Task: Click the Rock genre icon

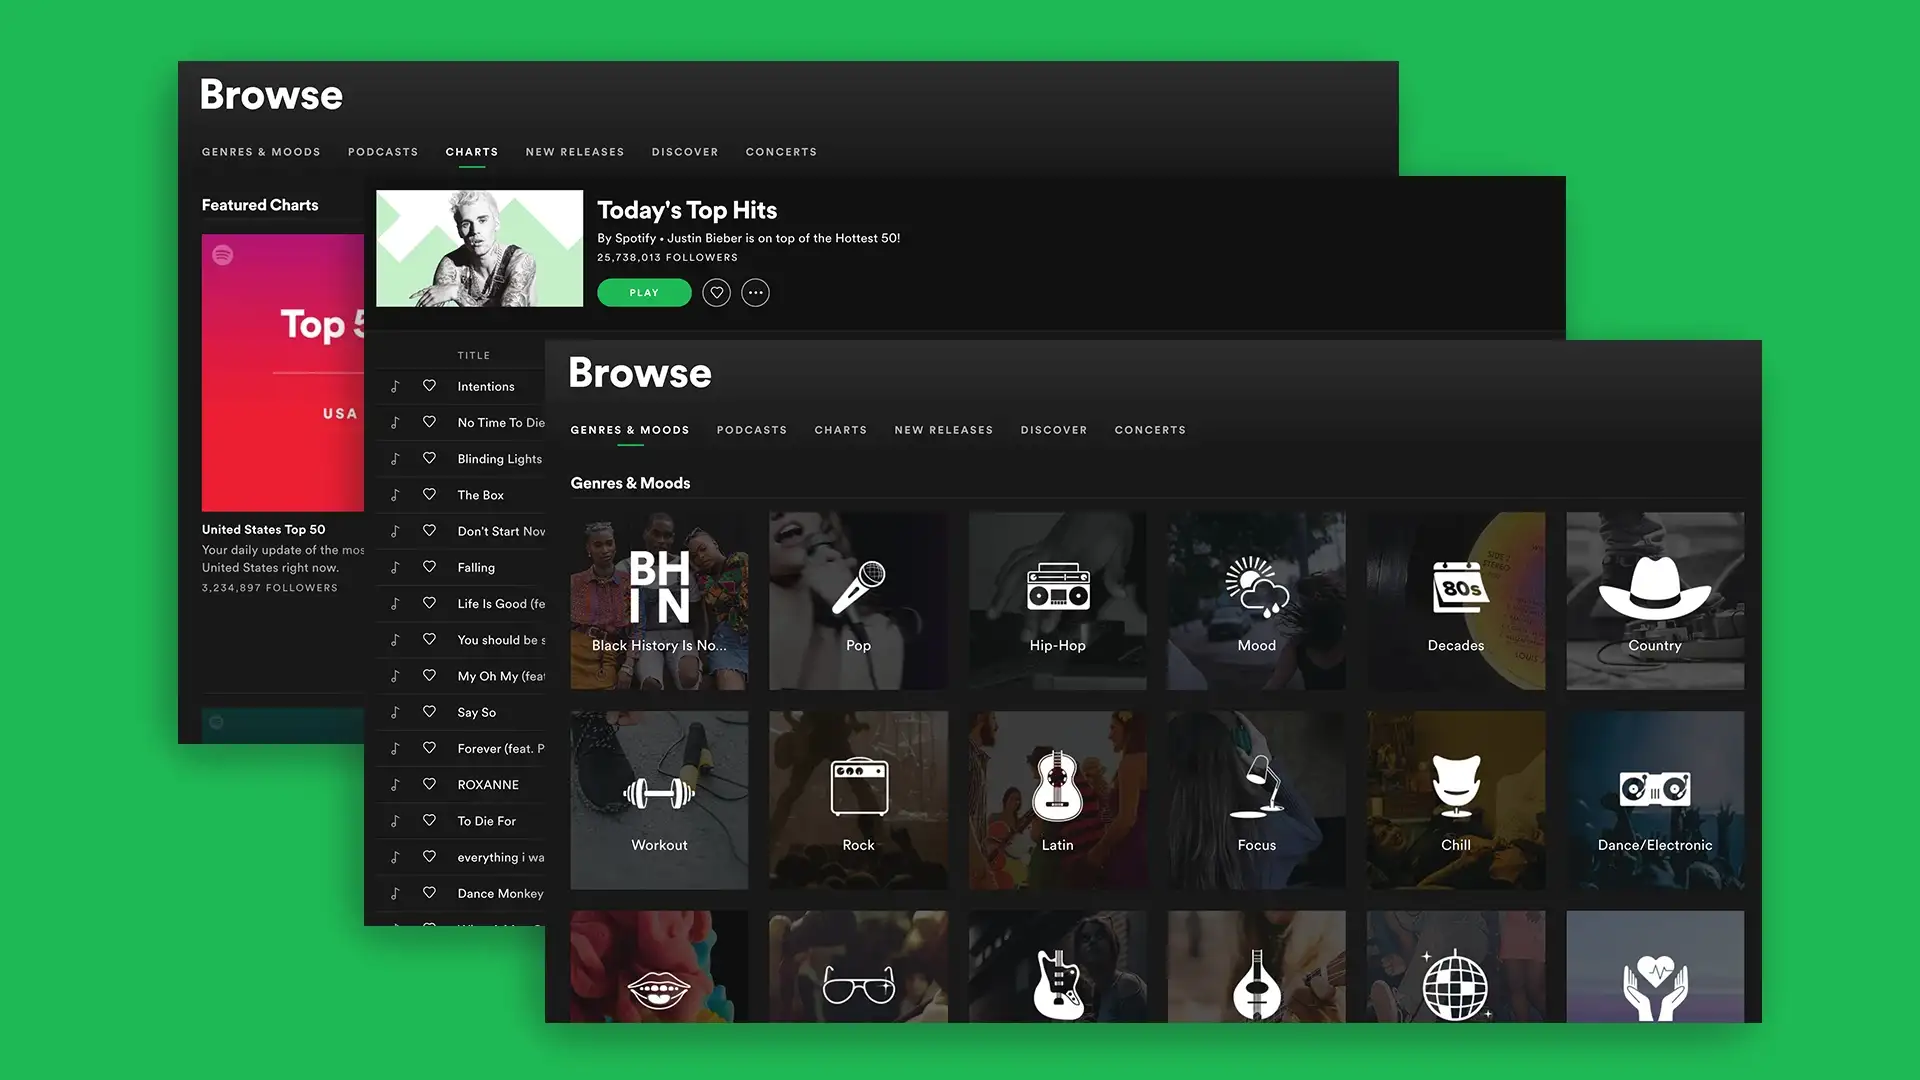Action: click(858, 800)
